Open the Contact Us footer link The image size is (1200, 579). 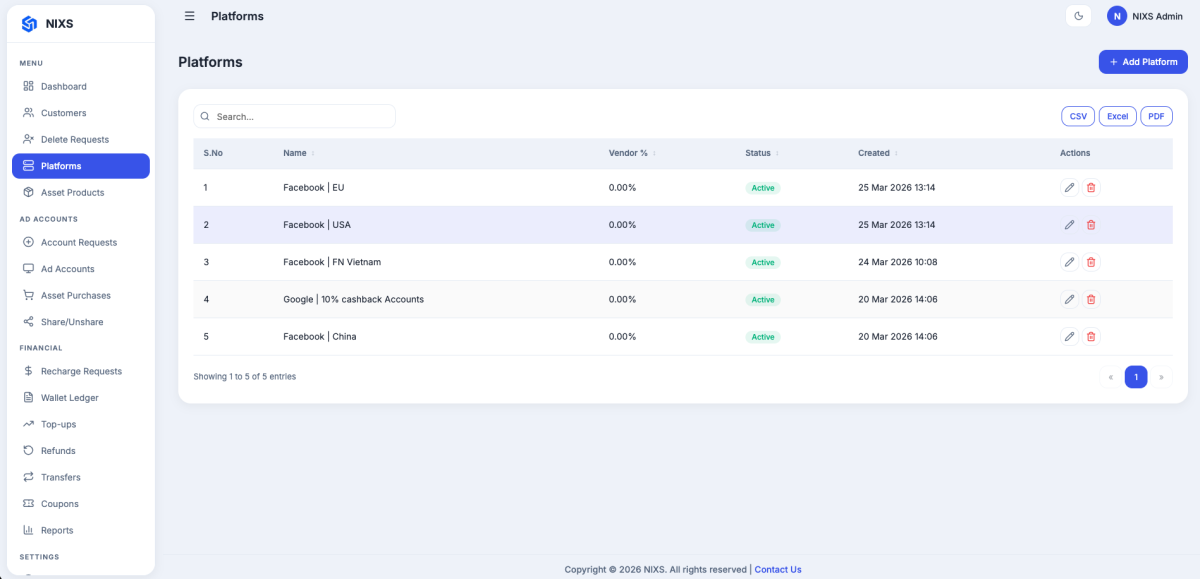778,570
